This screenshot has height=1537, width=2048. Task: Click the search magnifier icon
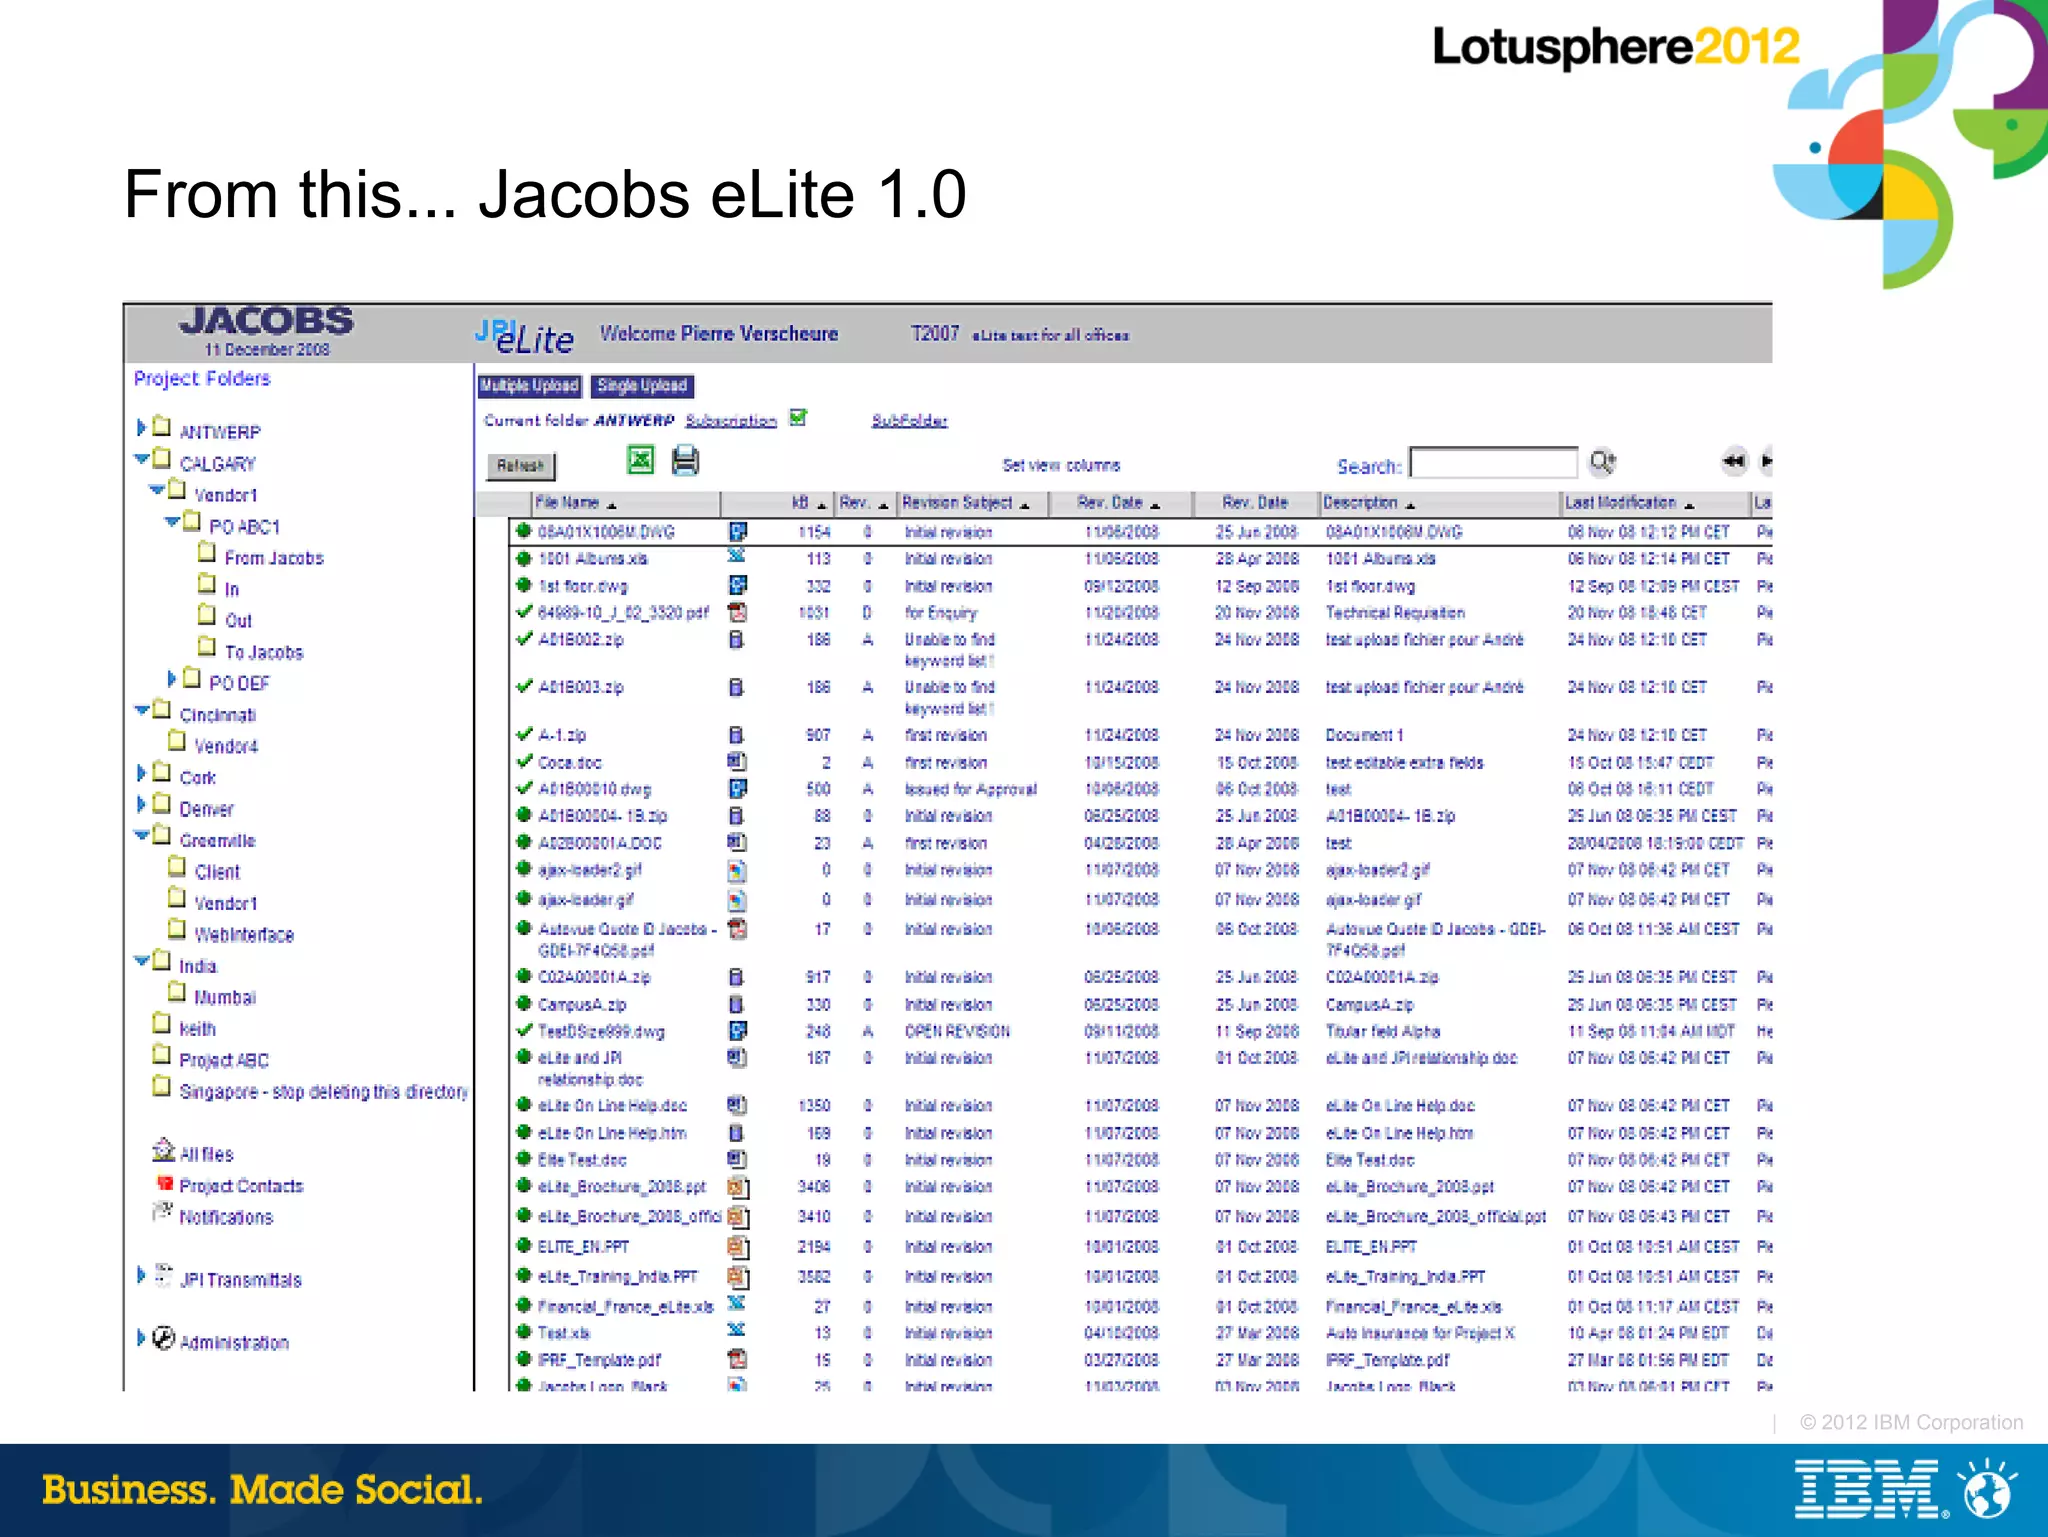tap(1602, 462)
